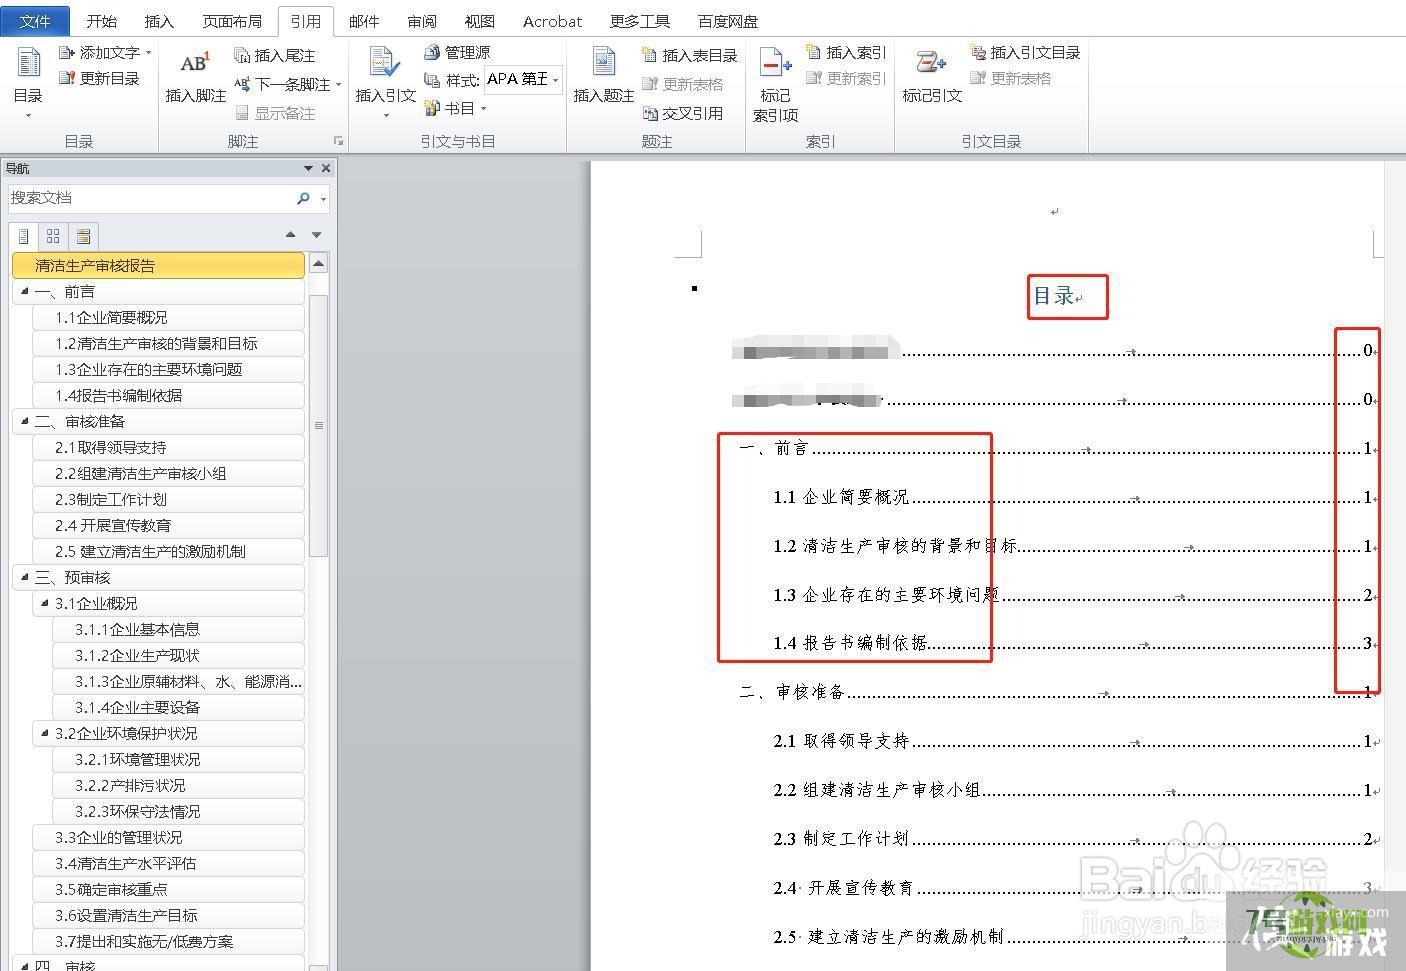Image resolution: width=1406 pixels, height=971 pixels.
Task: Click 插入题注 caption icon
Action: click(x=604, y=63)
